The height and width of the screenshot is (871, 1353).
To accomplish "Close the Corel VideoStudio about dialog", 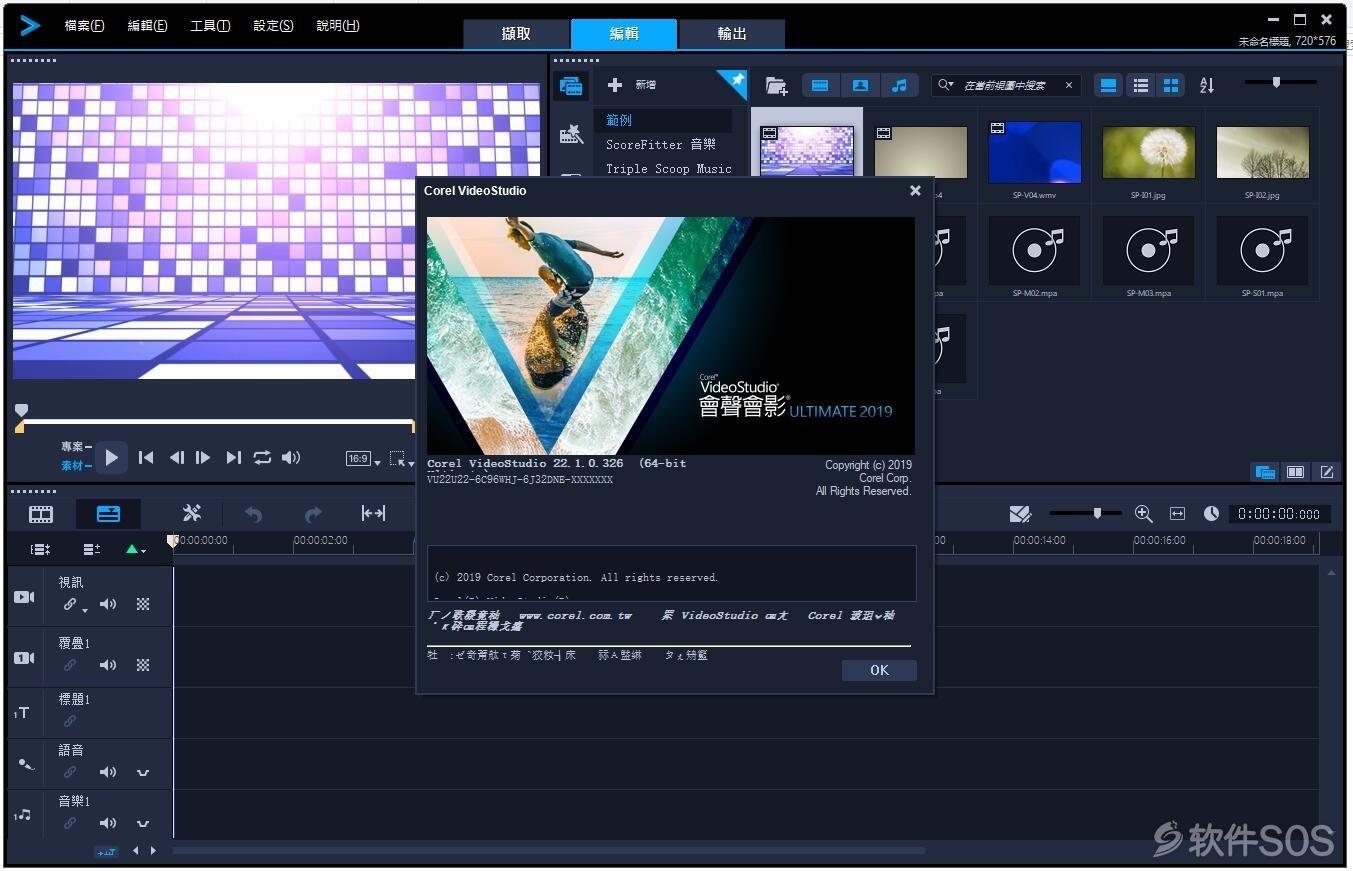I will coord(915,190).
